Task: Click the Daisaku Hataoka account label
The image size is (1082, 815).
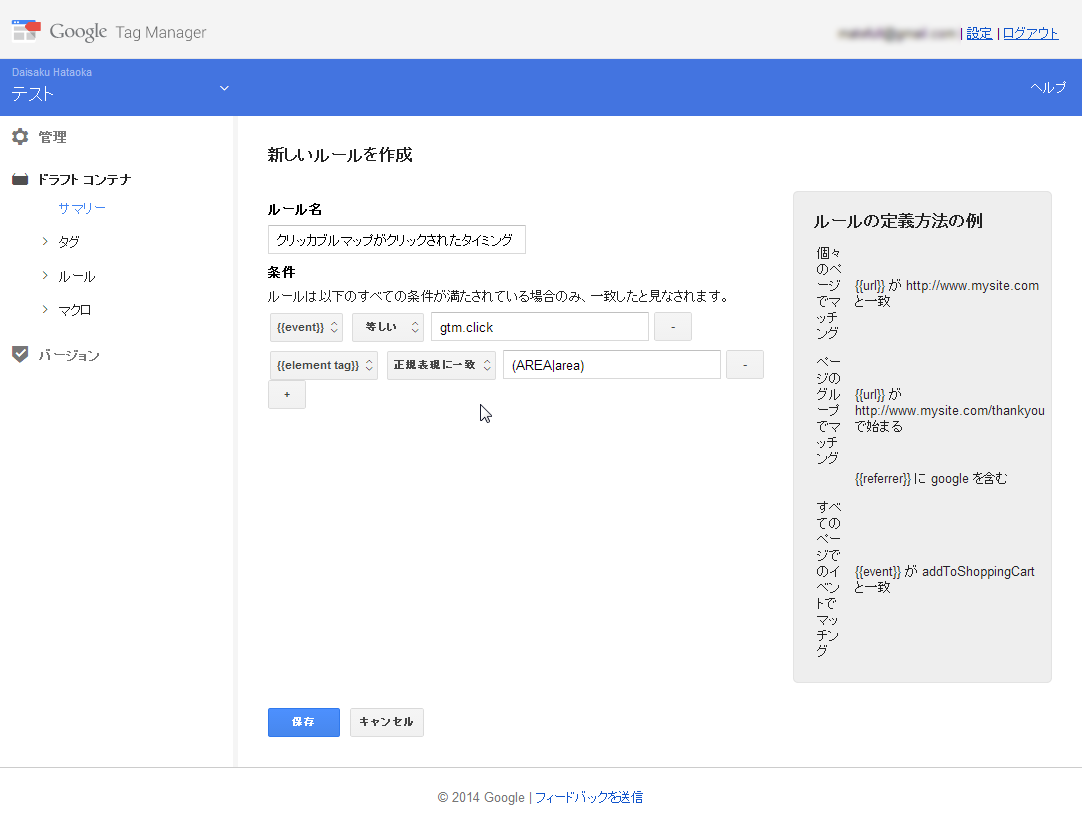Action: pyautogui.click(x=52, y=72)
